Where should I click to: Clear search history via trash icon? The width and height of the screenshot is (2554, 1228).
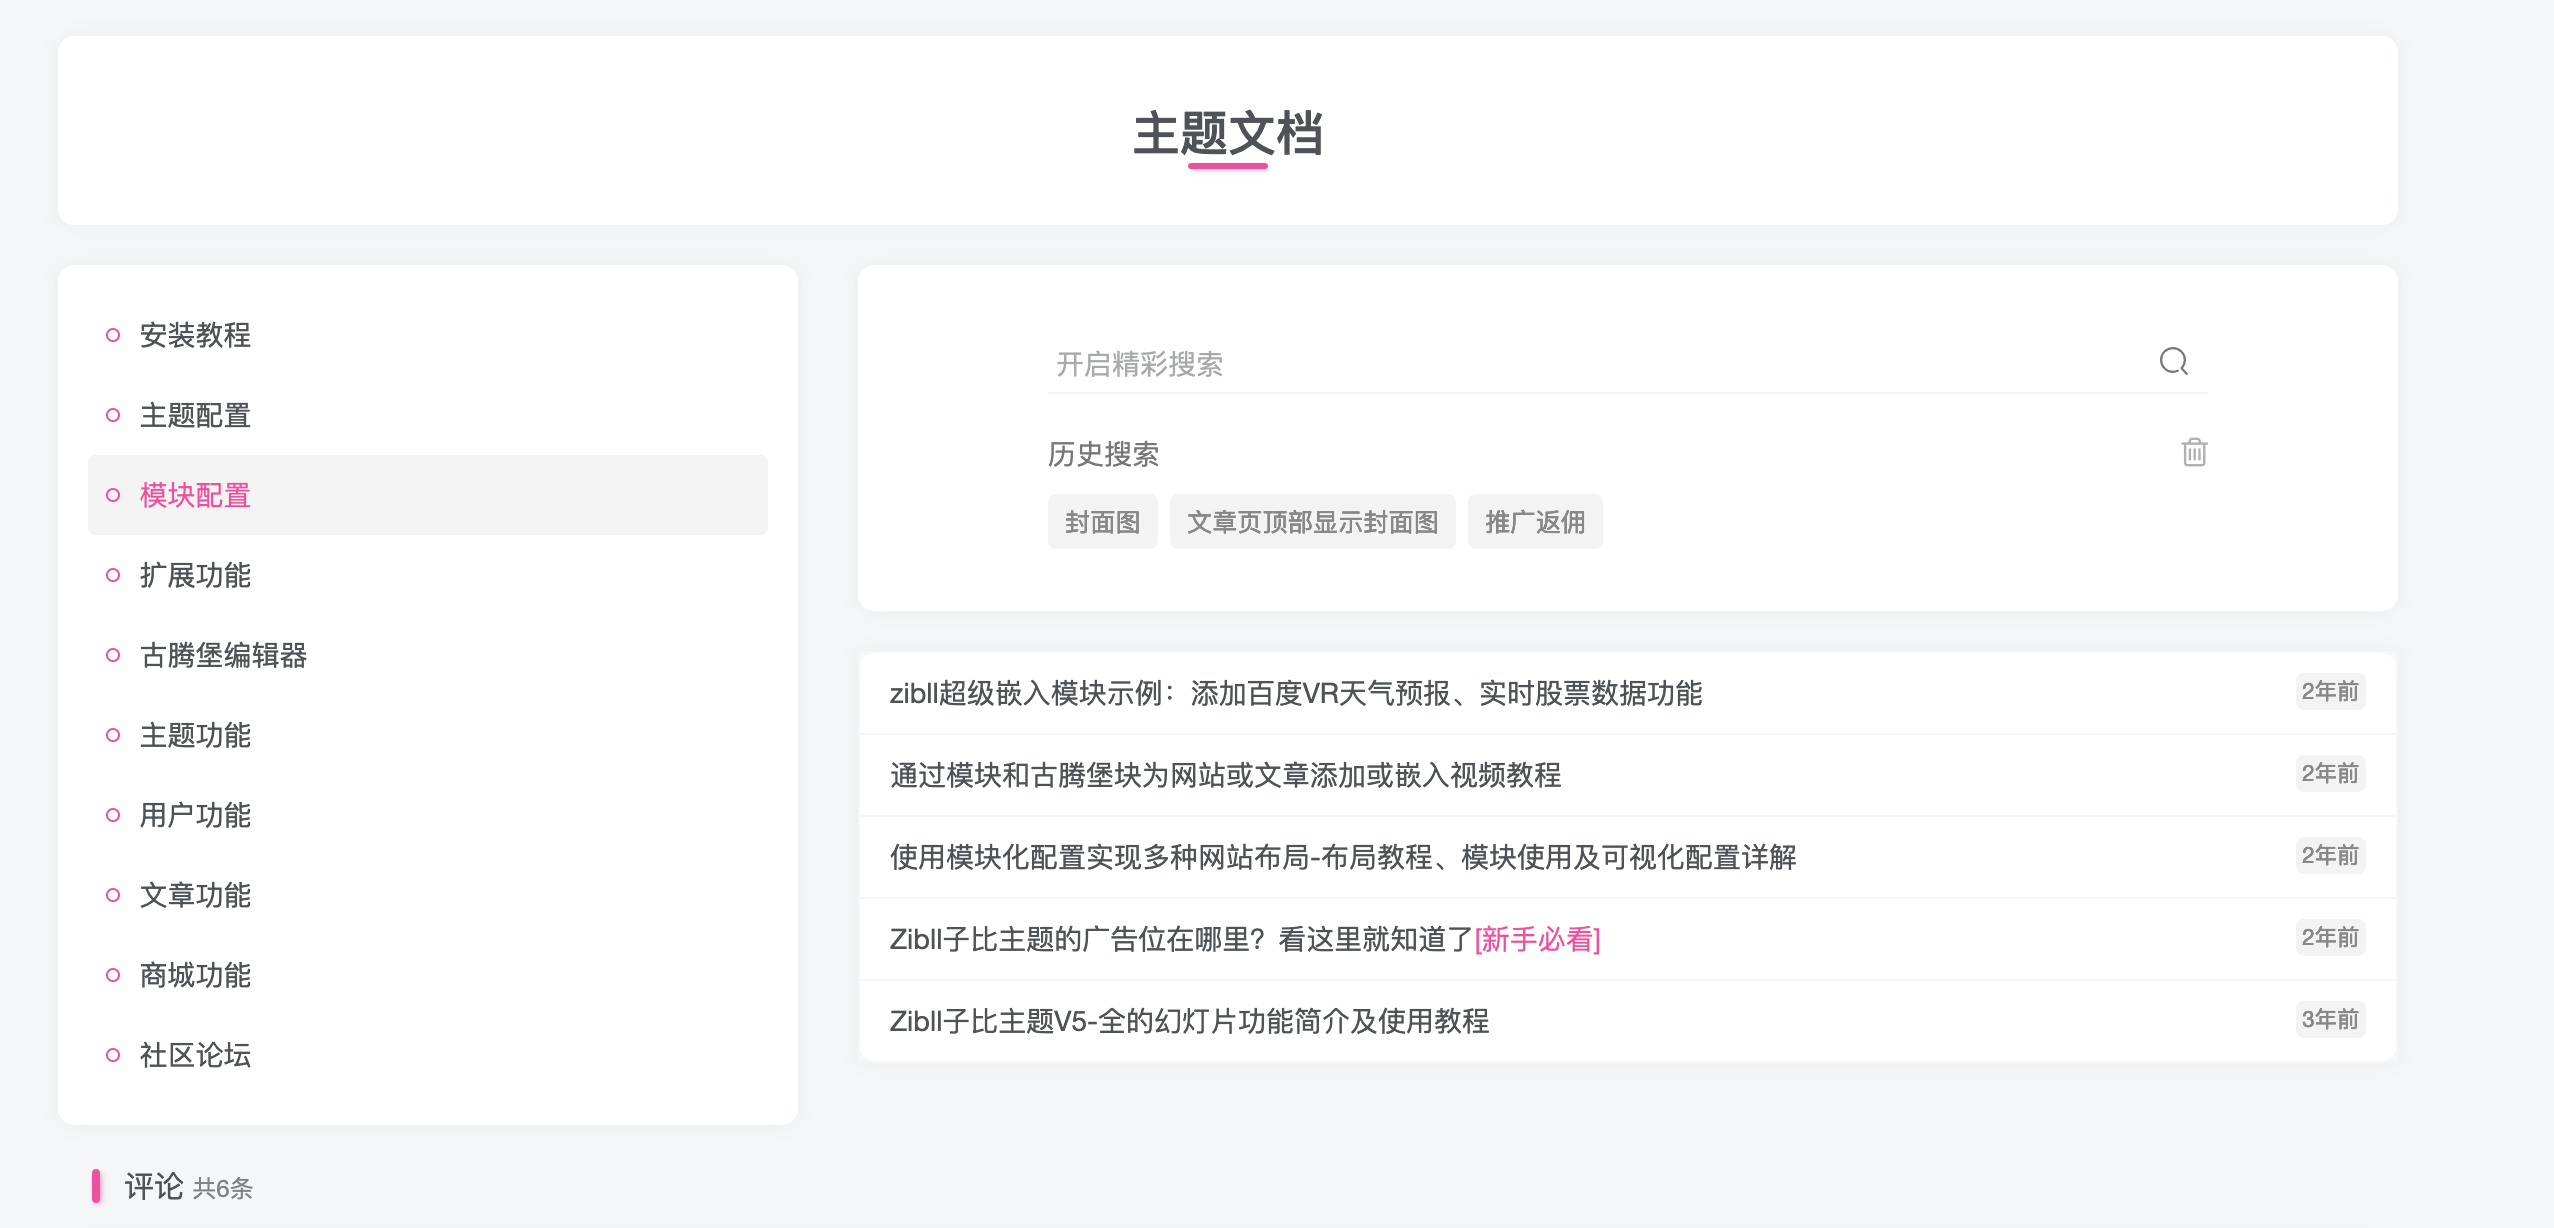2193,452
